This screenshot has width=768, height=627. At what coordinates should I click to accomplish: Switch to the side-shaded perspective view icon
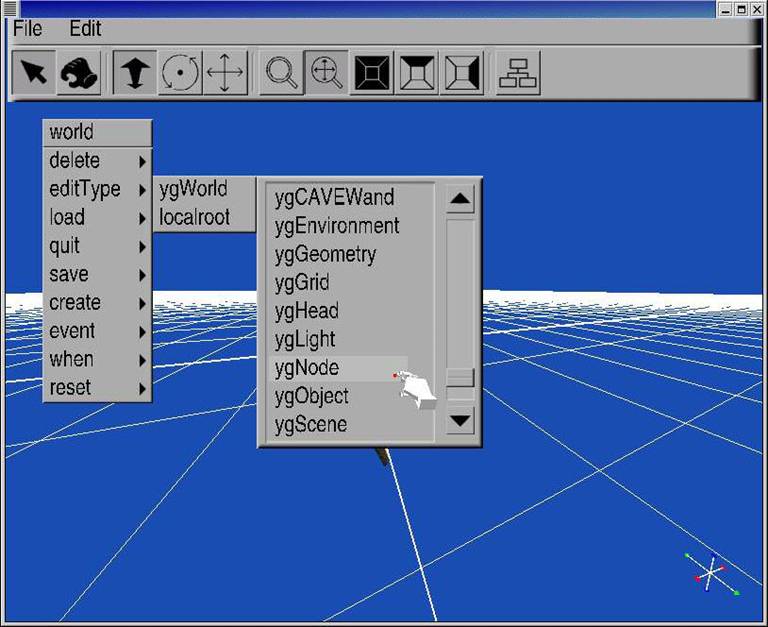tap(462, 72)
